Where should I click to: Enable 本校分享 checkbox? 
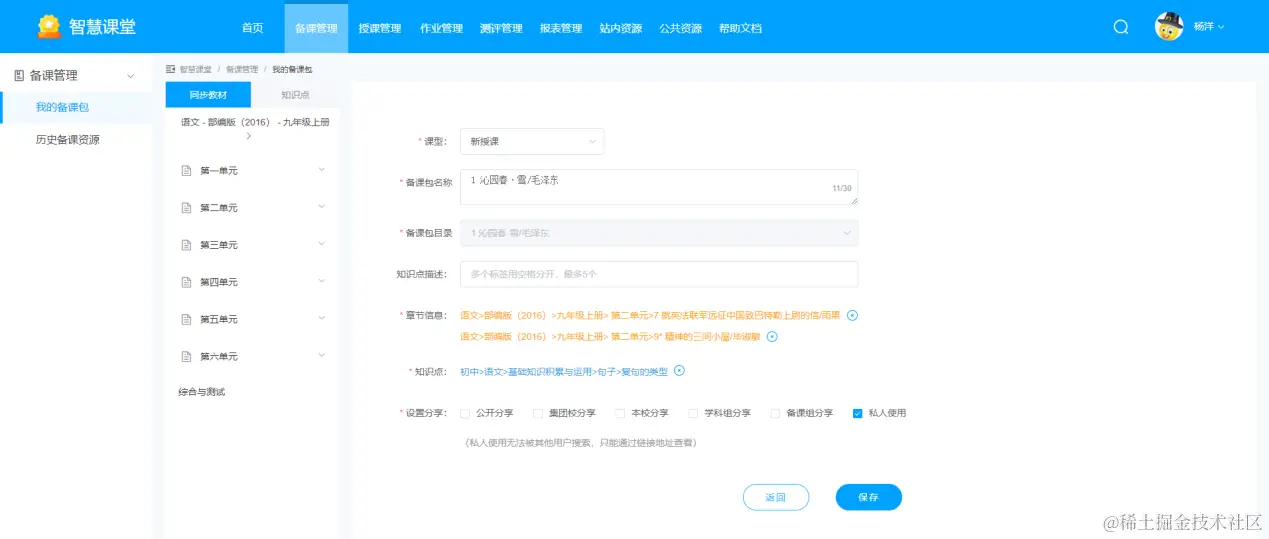click(x=620, y=413)
